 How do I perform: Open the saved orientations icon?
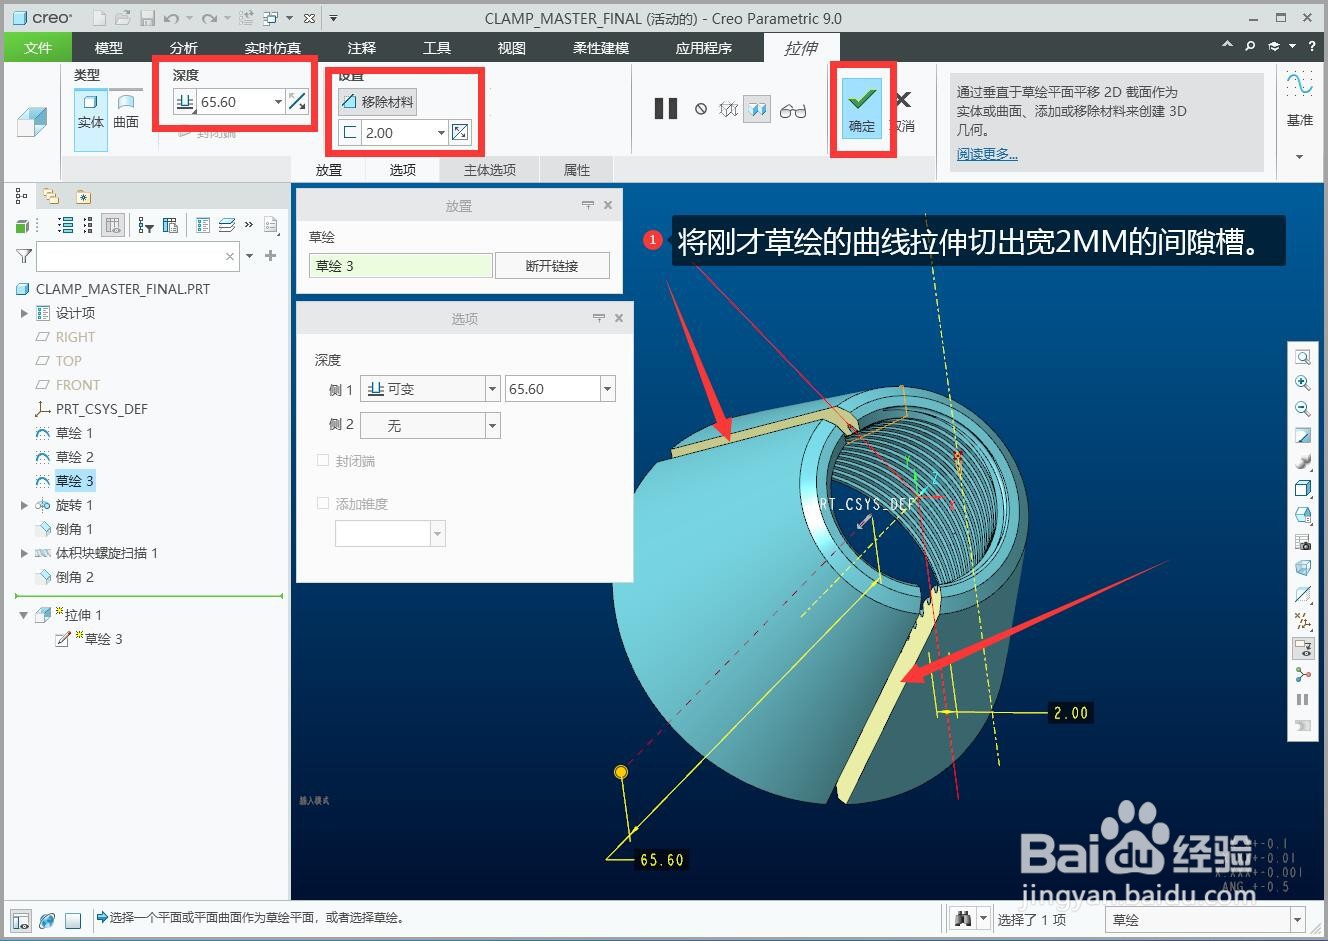pyautogui.click(x=1303, y=515)
